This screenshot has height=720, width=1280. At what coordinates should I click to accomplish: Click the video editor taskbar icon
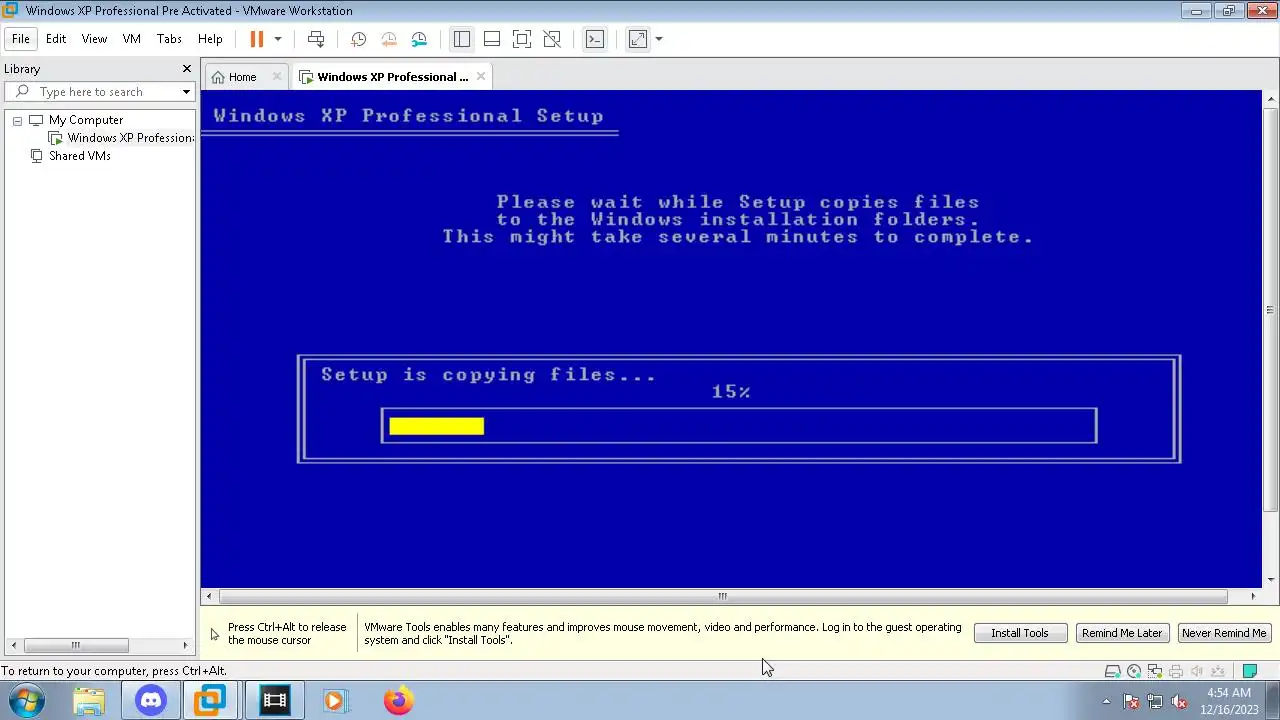coord(274,701)
